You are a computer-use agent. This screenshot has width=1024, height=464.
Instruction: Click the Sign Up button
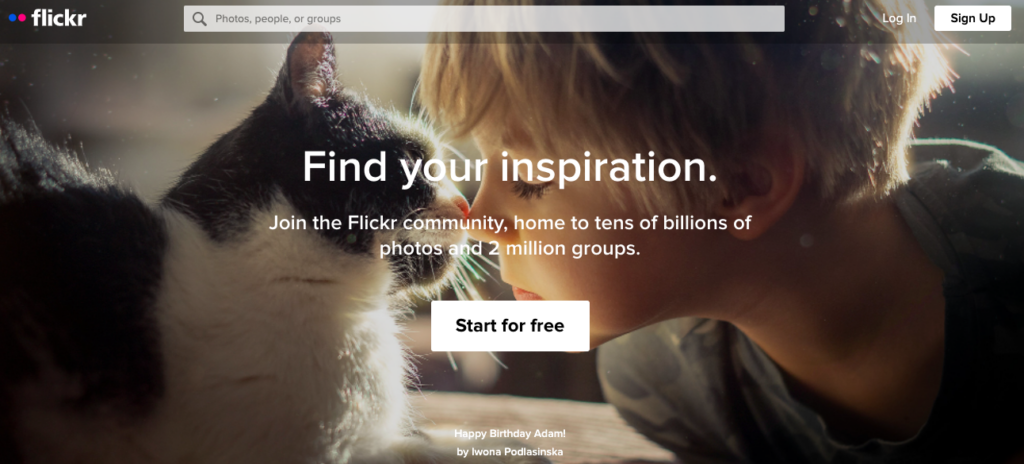[x=972, y=18]
